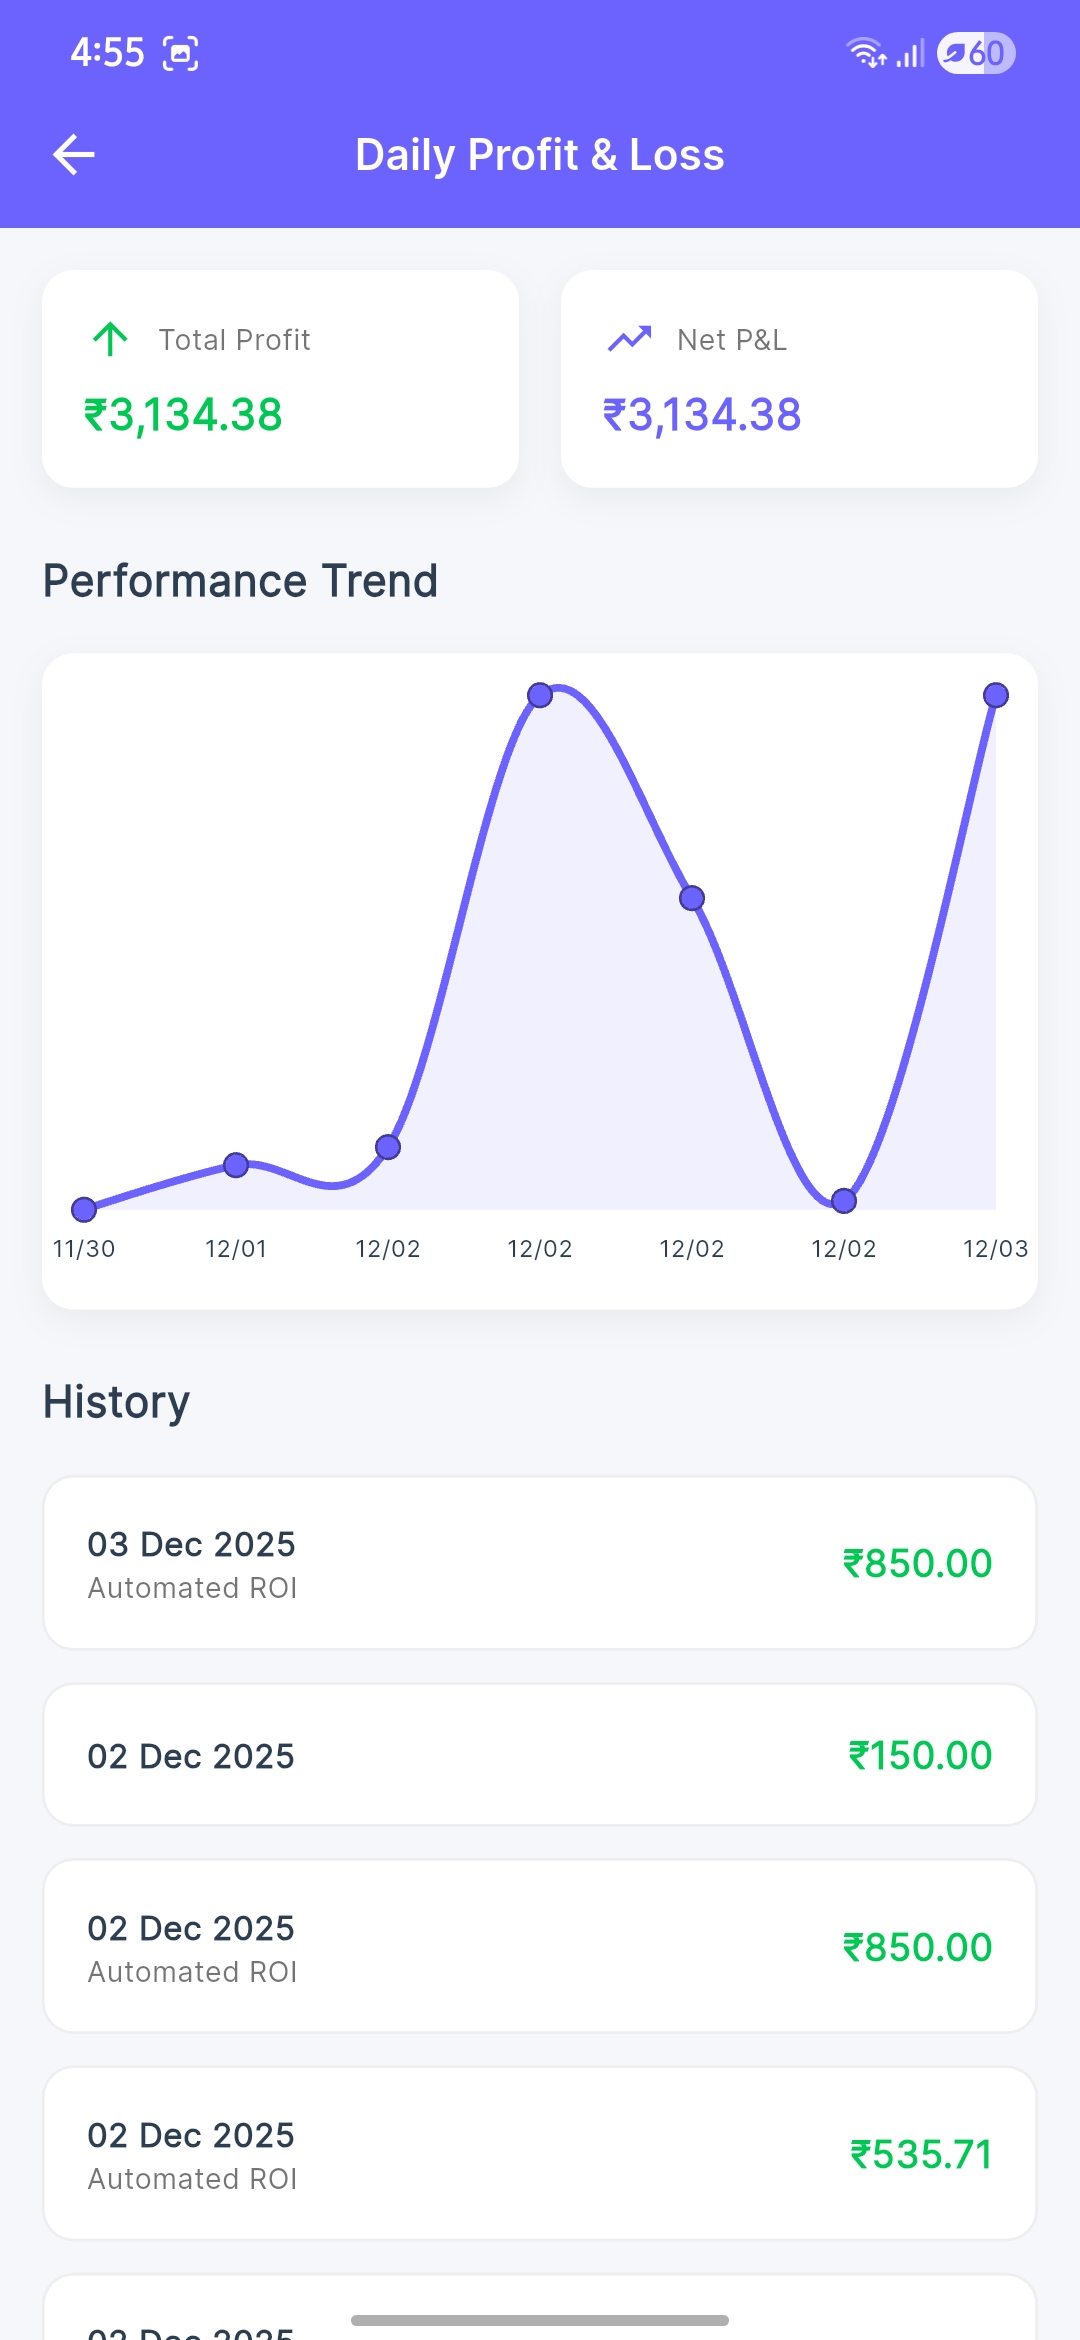Tap the ₹3,134.38 Net P&L amount
The height and width of the screenshot is (2340, 1080).
[x=702, y=415]
